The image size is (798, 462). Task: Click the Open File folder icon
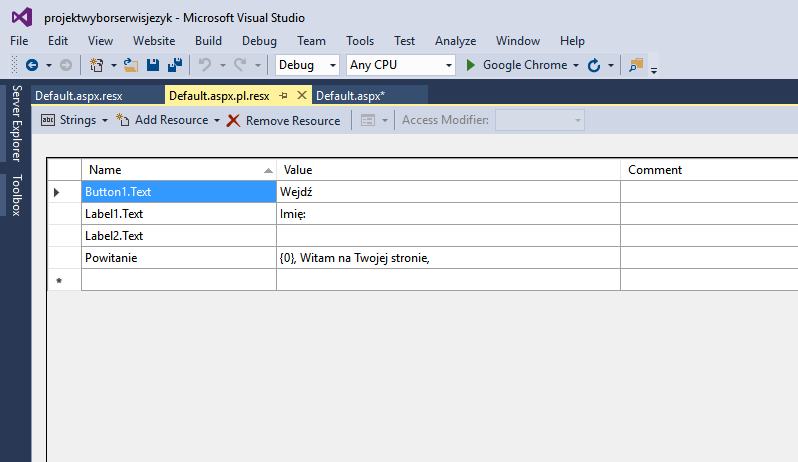131,65
